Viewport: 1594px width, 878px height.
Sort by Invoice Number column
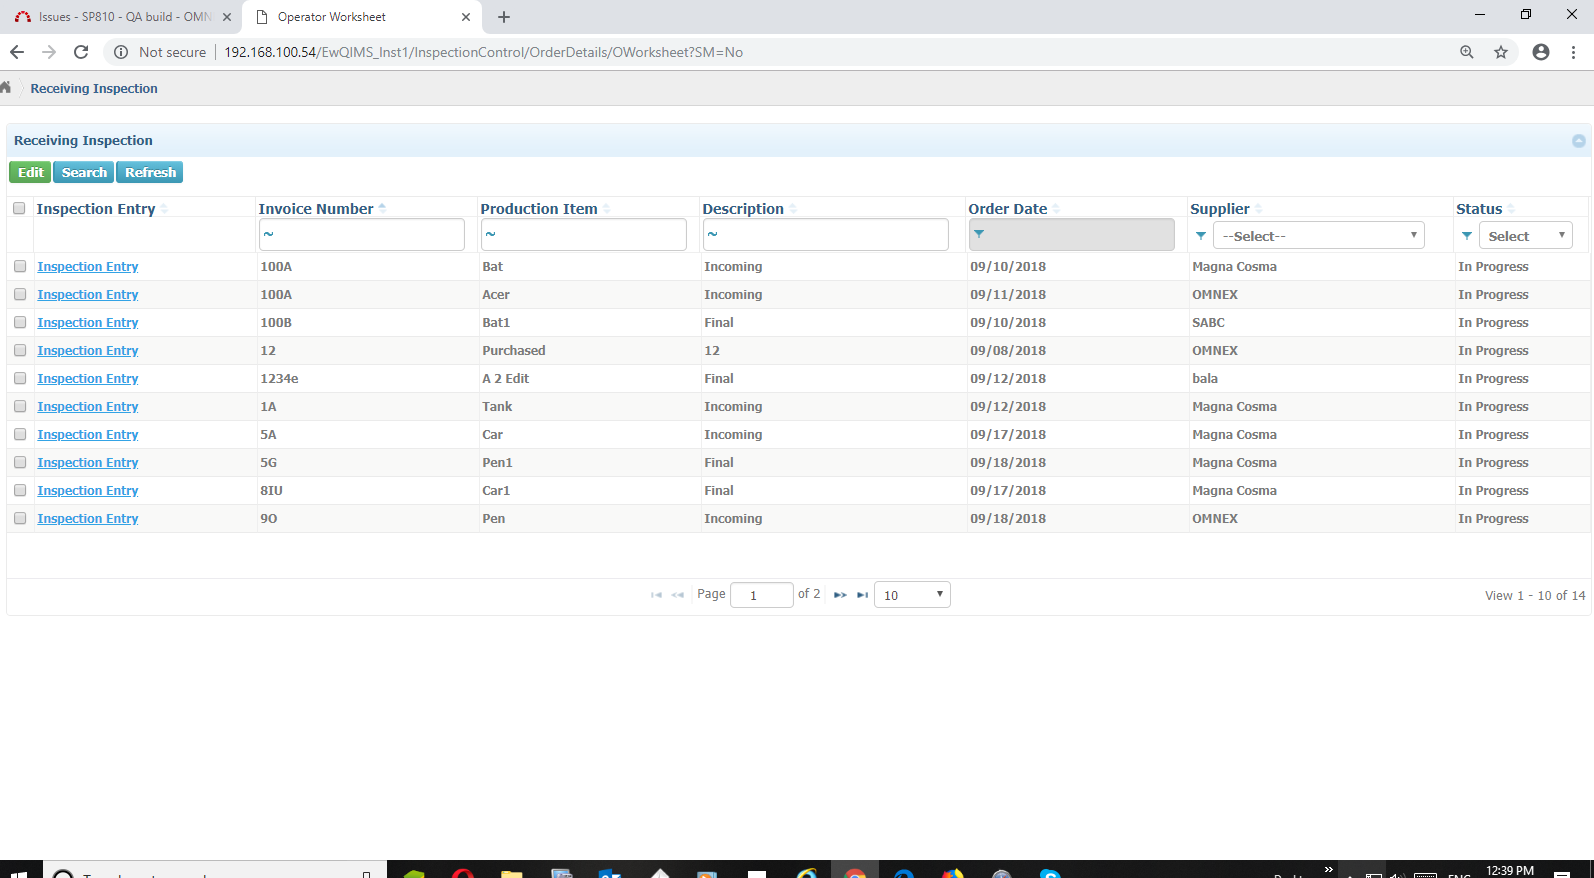[x=322, y=209]
